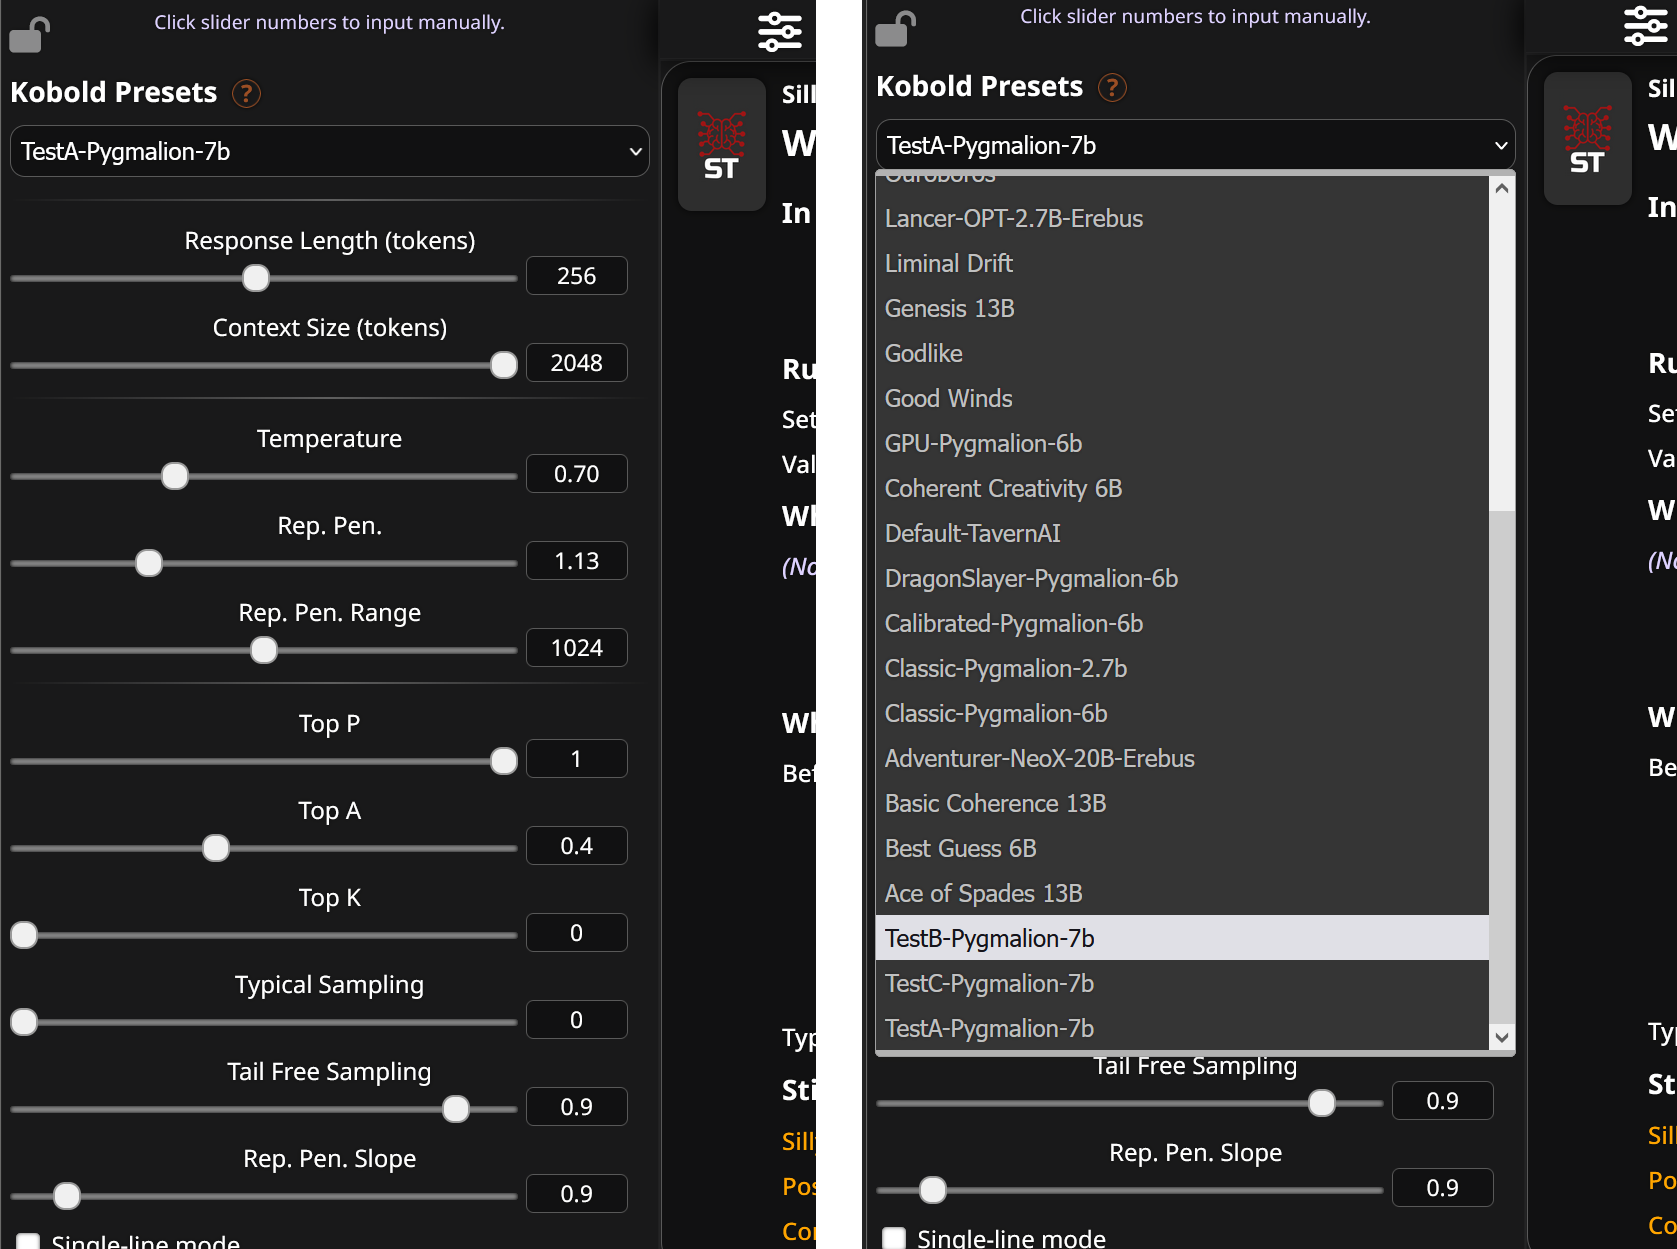Image resolution: width=1677 pixels, height=1249 pixels.
Task: Select TestA-Pygmalion-7b in the dropdown list
Action: 1182,1028
